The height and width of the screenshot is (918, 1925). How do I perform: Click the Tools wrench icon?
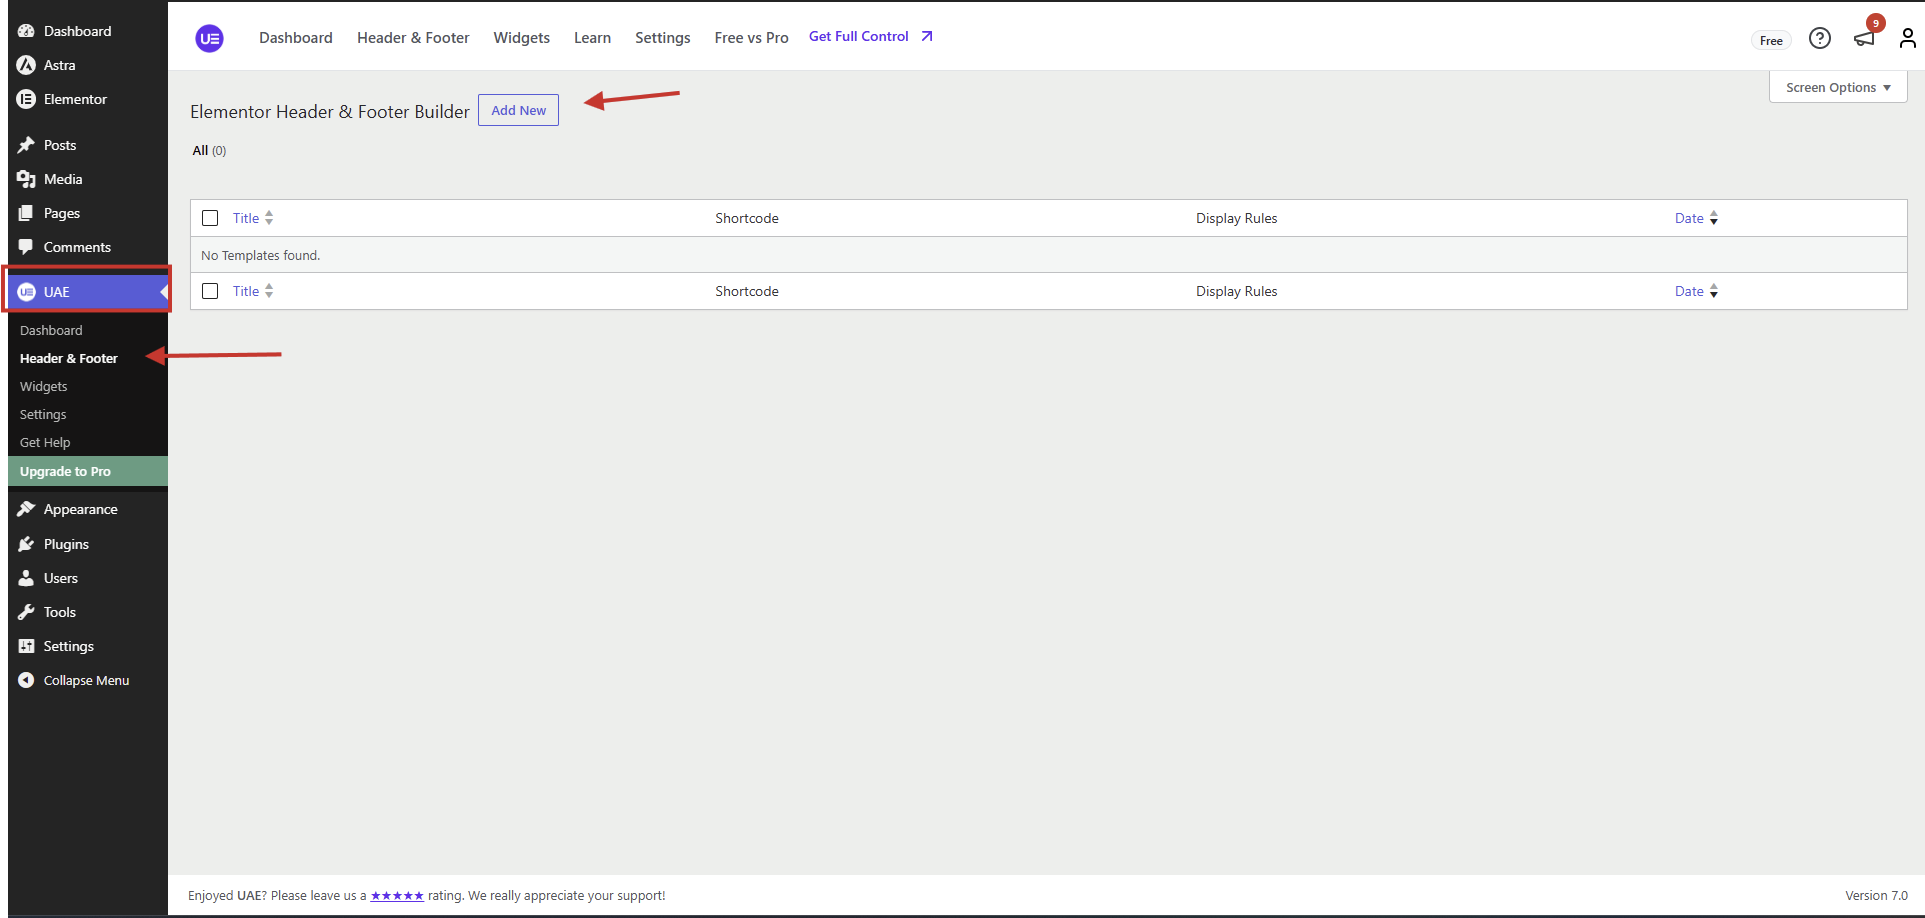coord(26,612)
